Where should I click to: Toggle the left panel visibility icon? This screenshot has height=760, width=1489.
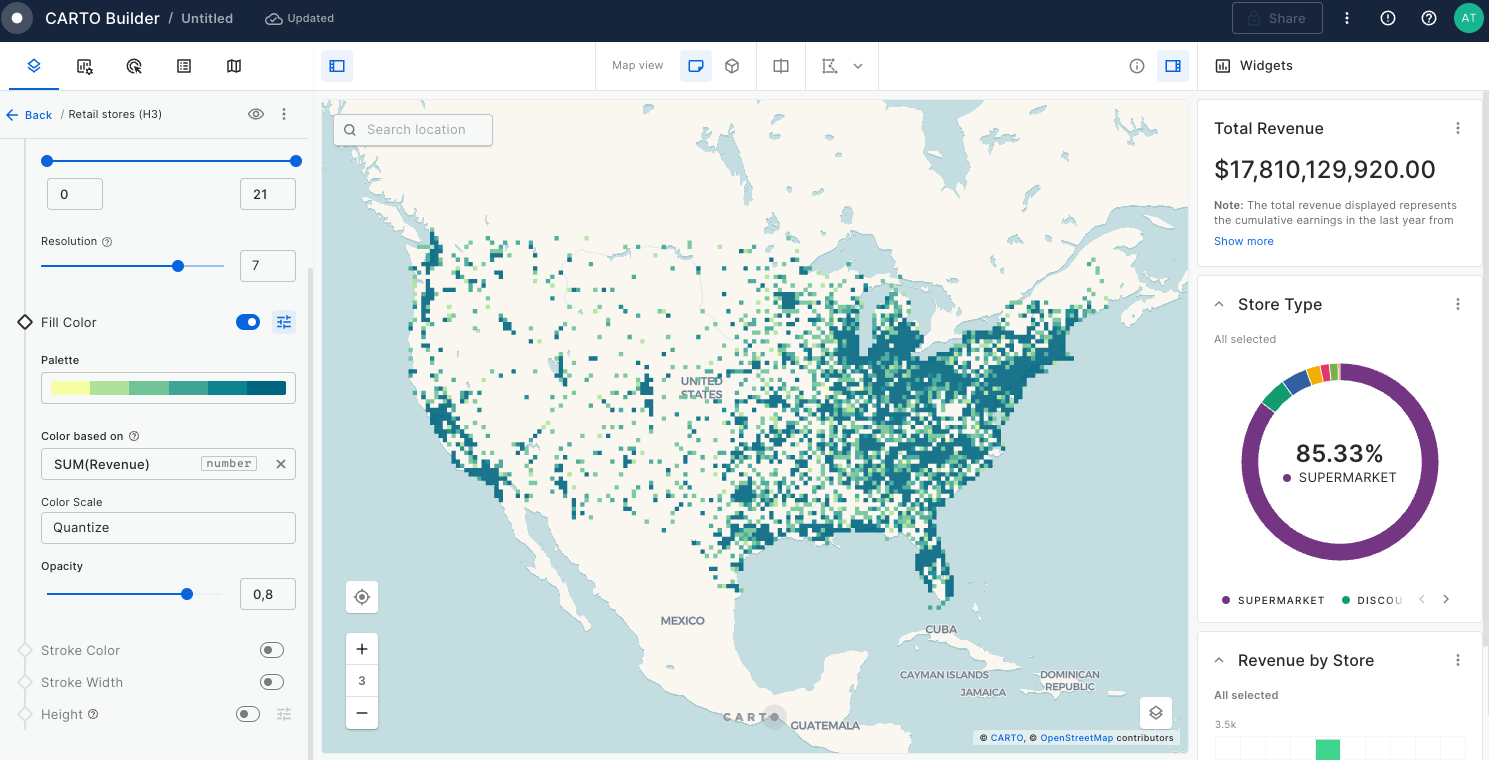(337, 66)
